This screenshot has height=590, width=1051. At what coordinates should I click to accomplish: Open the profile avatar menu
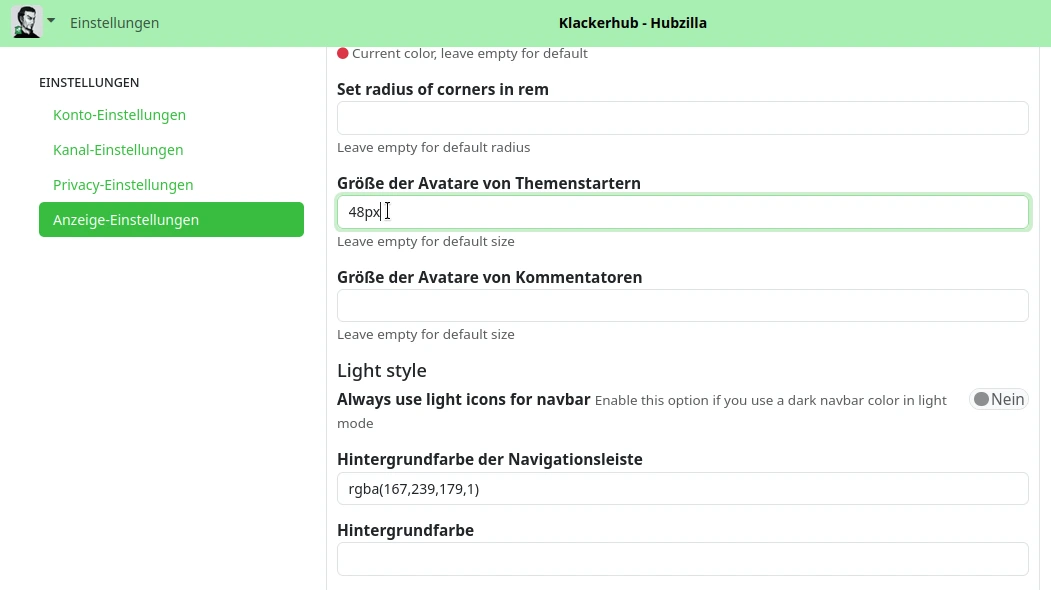(x=26, y=22)
